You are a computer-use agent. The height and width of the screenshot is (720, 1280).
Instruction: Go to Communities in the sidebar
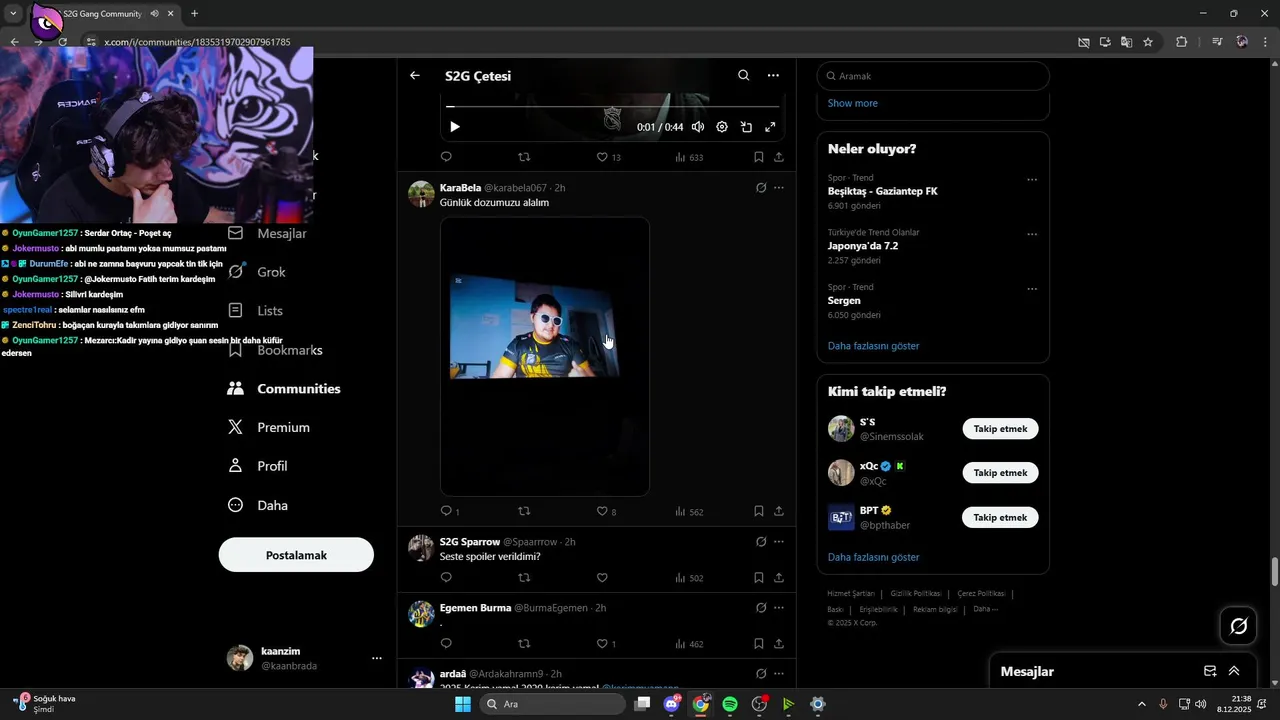point(284,389)
